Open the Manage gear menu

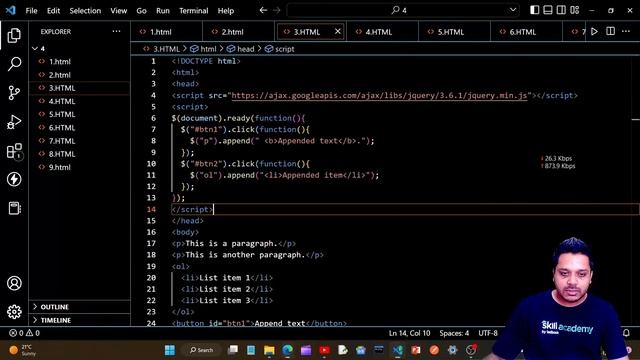point(14,312)
